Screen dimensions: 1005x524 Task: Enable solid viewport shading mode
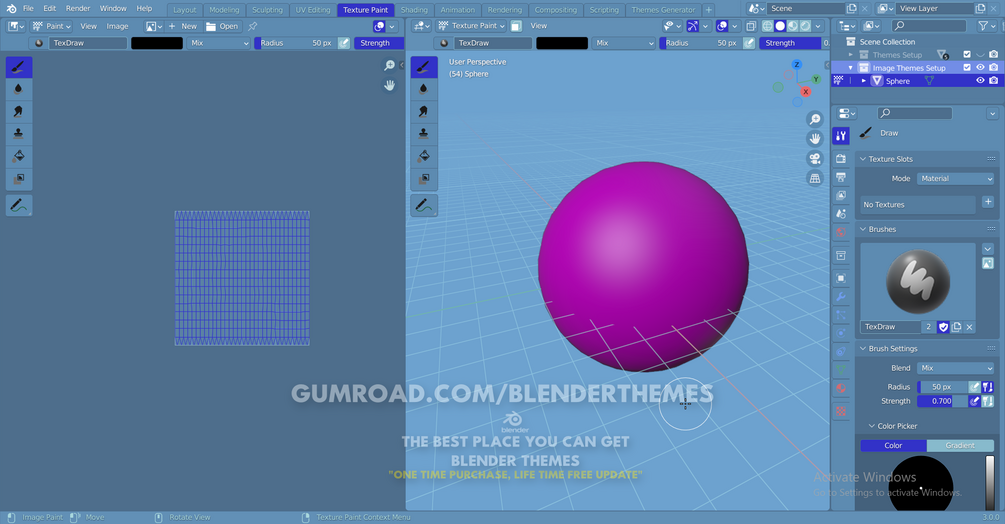pos(780,26)
